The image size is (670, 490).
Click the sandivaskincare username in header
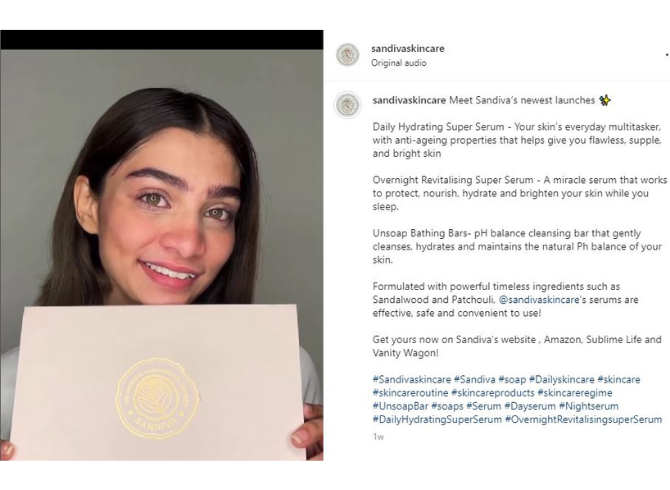click(x=408, y=48)
